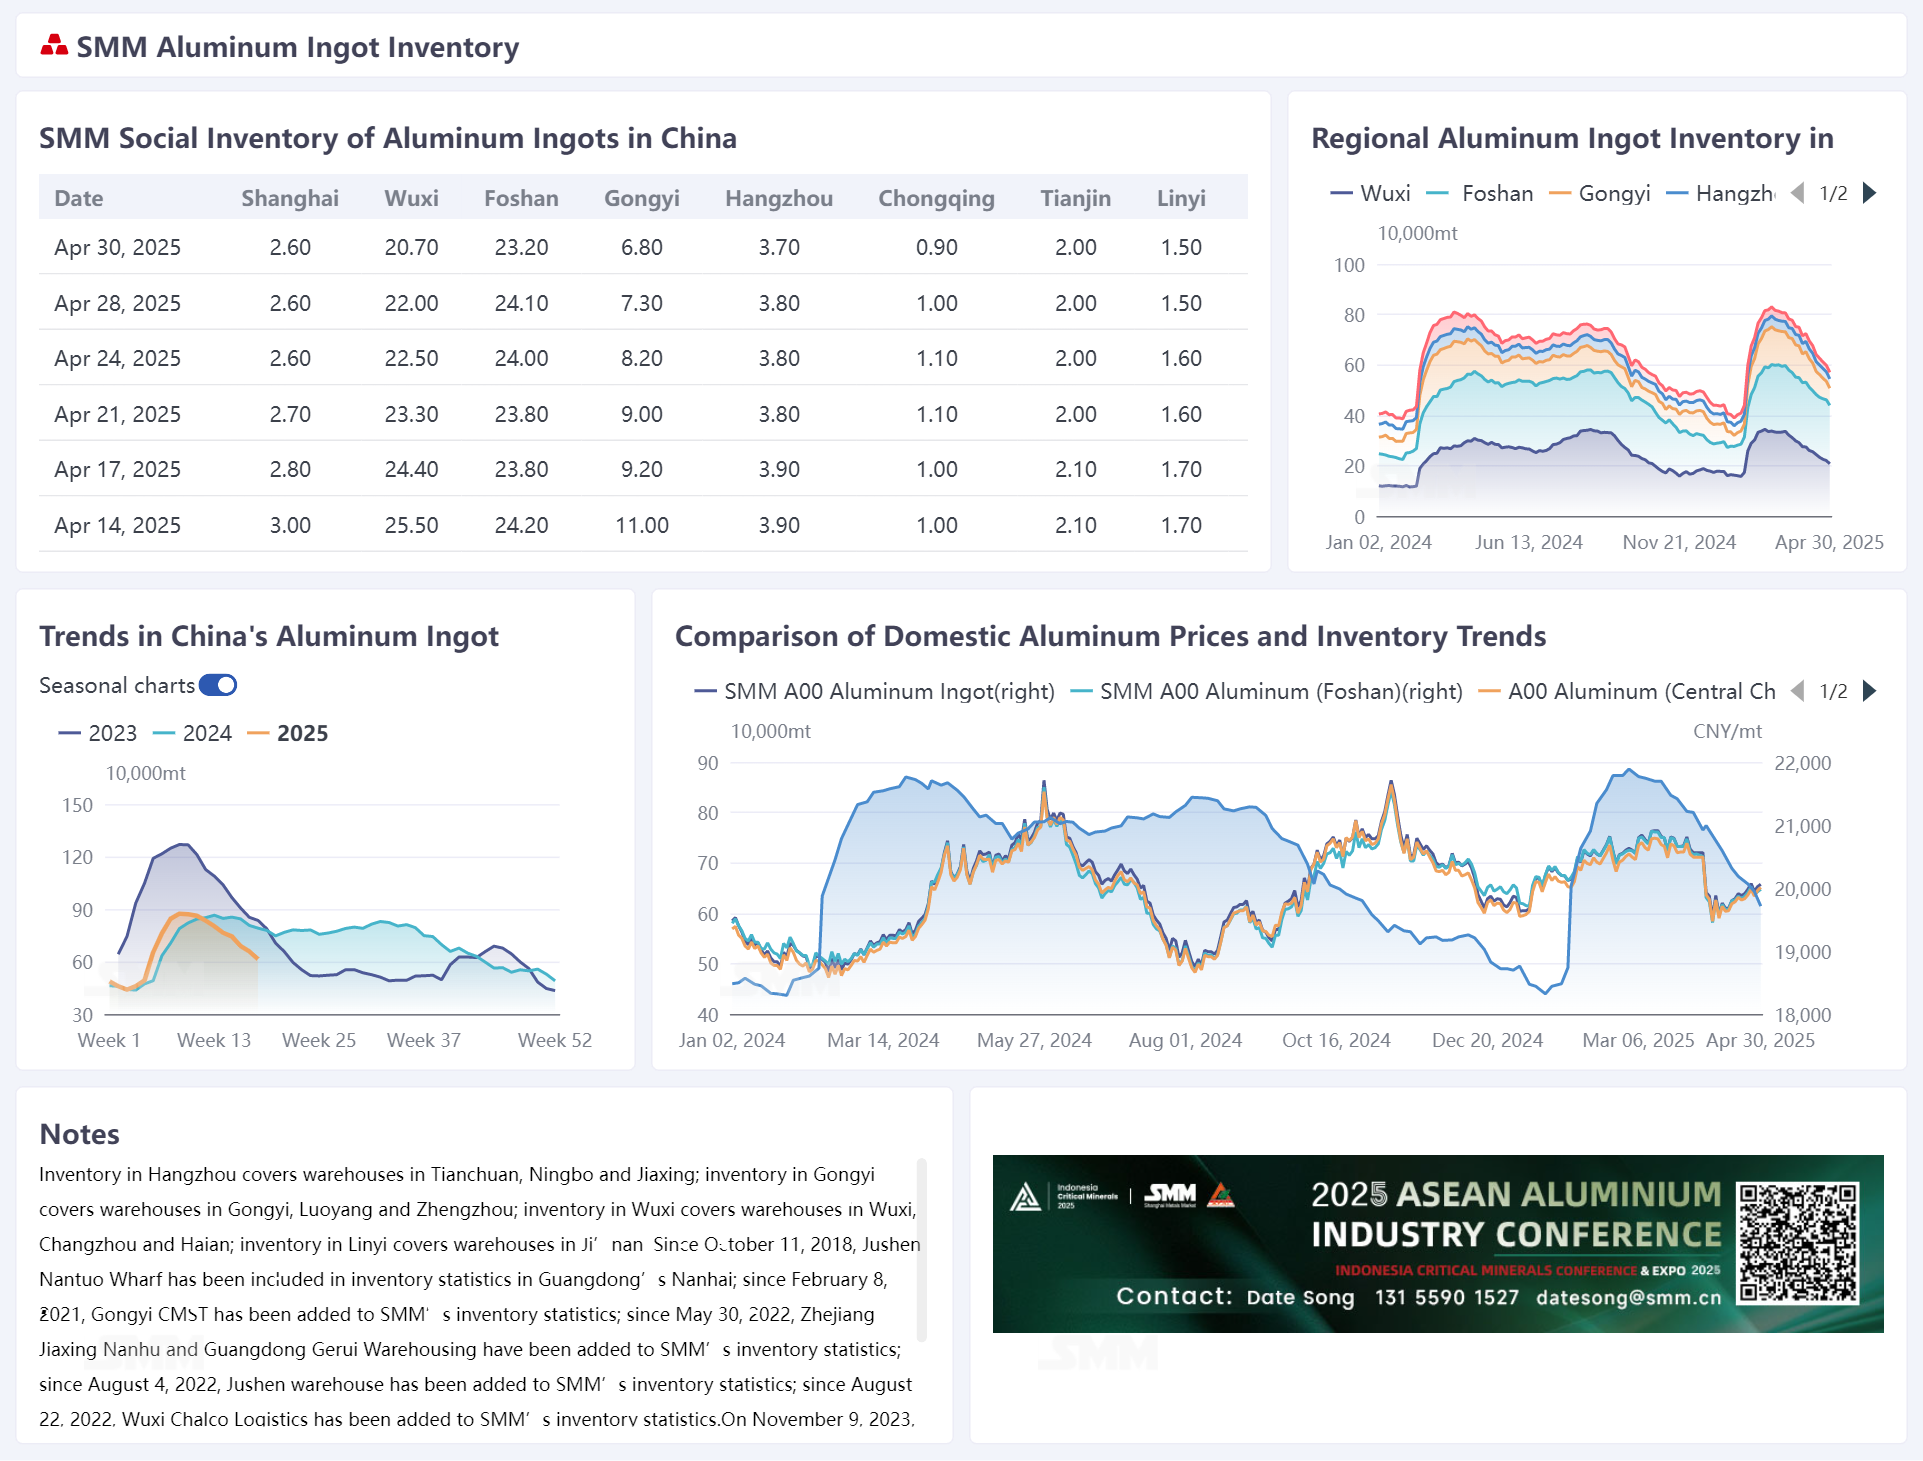The image size is (1923, 1461).
Task: Click the Notes panel scrollbar
Action: pos(921,1250)
